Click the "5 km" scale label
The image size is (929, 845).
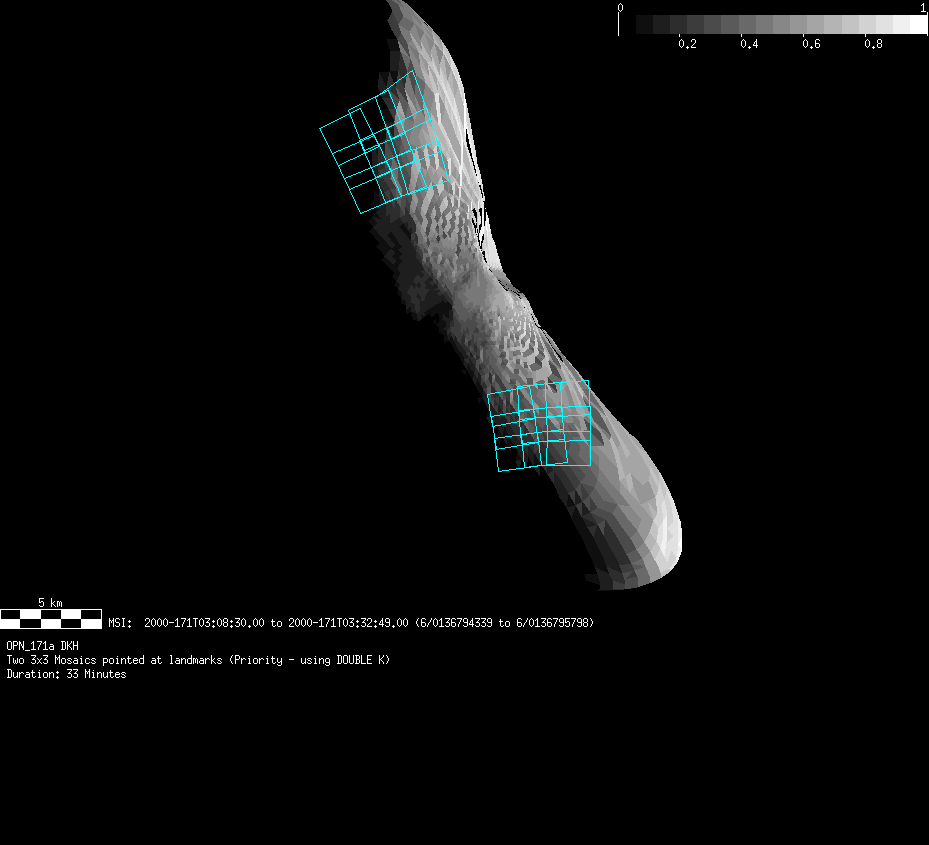tap(50, 603)
